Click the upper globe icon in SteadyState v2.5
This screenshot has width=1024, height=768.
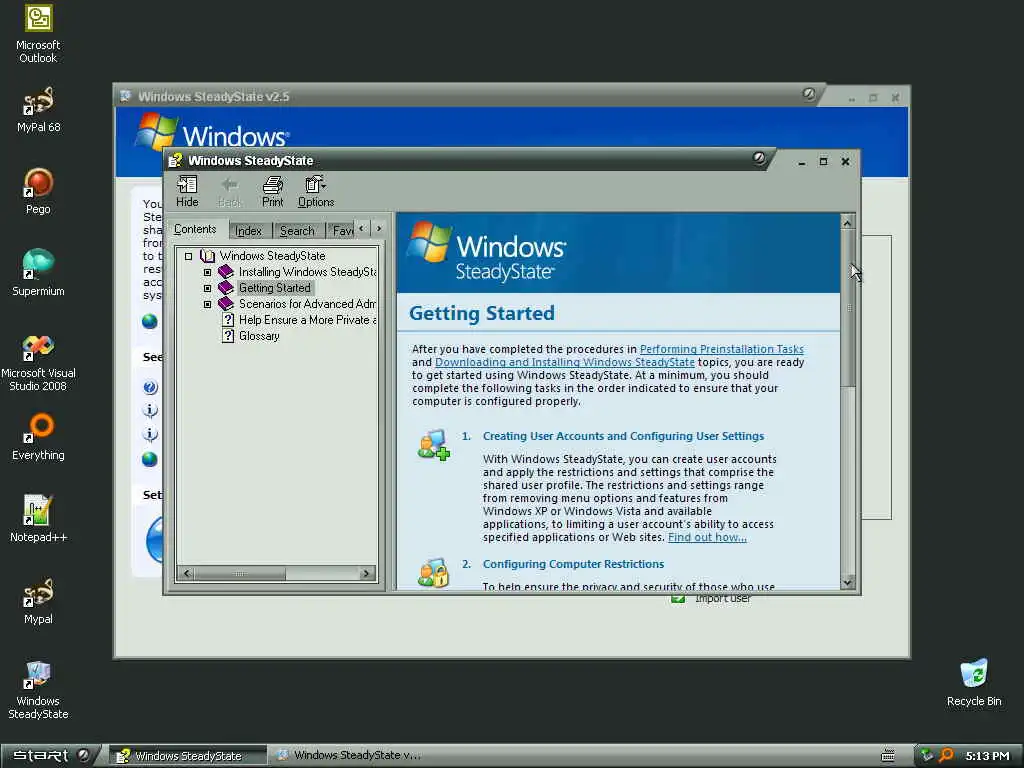[150, 321]
